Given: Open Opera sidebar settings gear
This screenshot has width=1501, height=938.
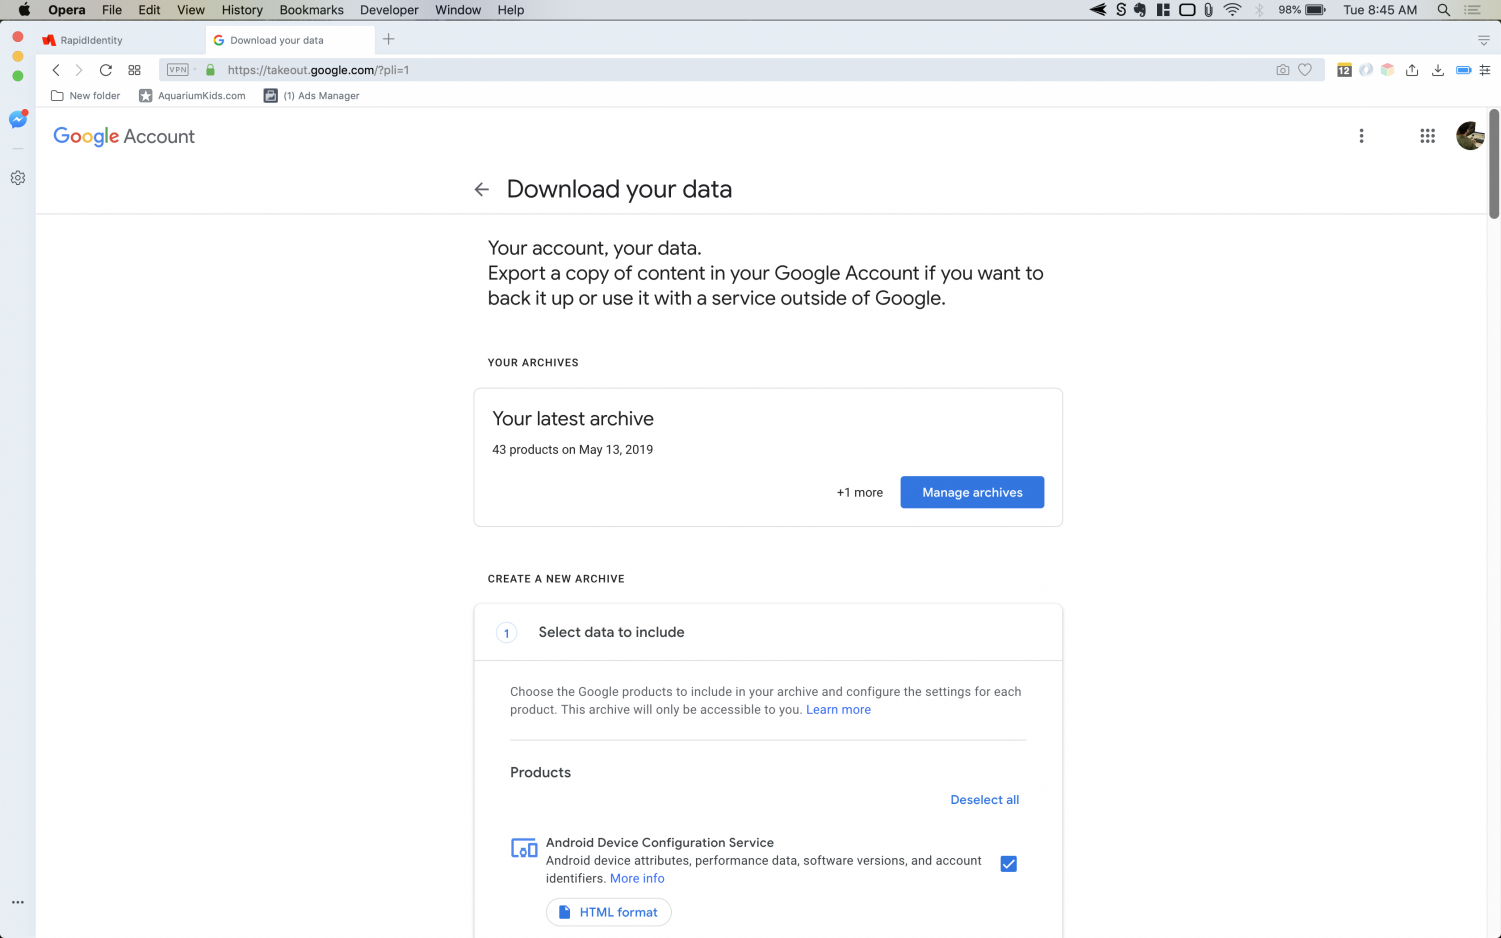Looking at the screenshot, I should coord(17,178).
